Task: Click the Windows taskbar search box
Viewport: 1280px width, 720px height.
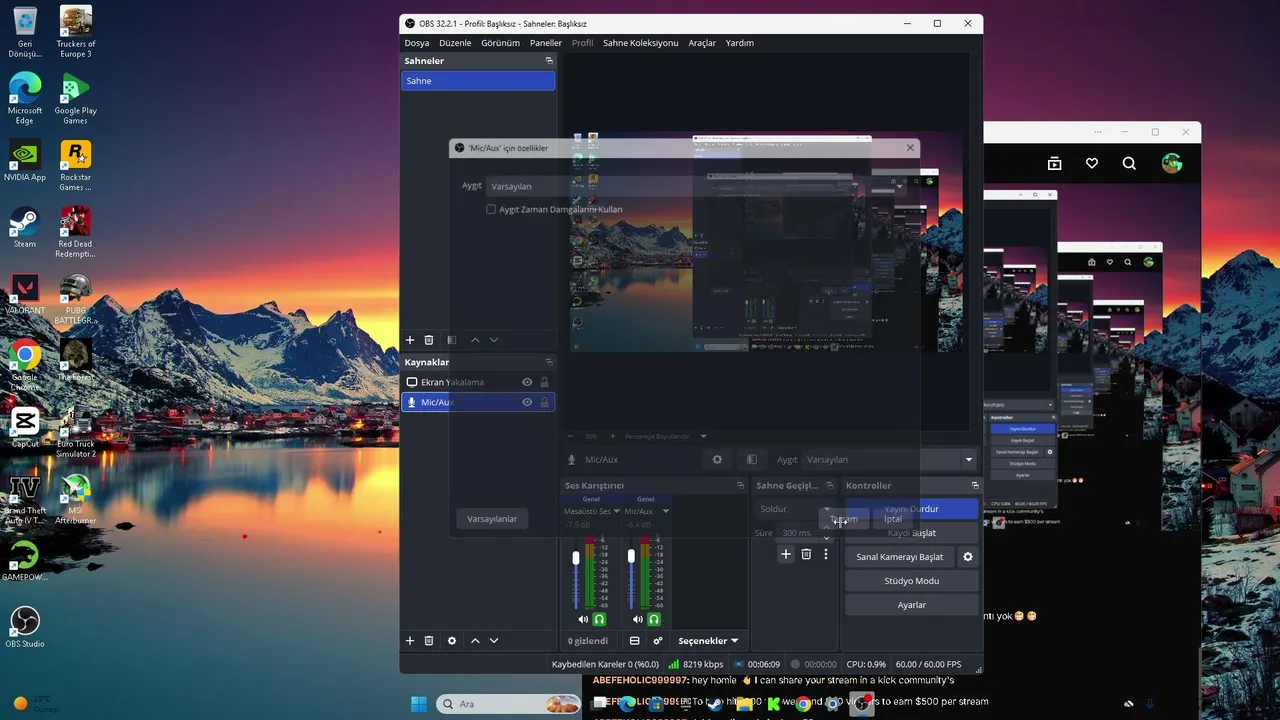Action: (509, 704)
